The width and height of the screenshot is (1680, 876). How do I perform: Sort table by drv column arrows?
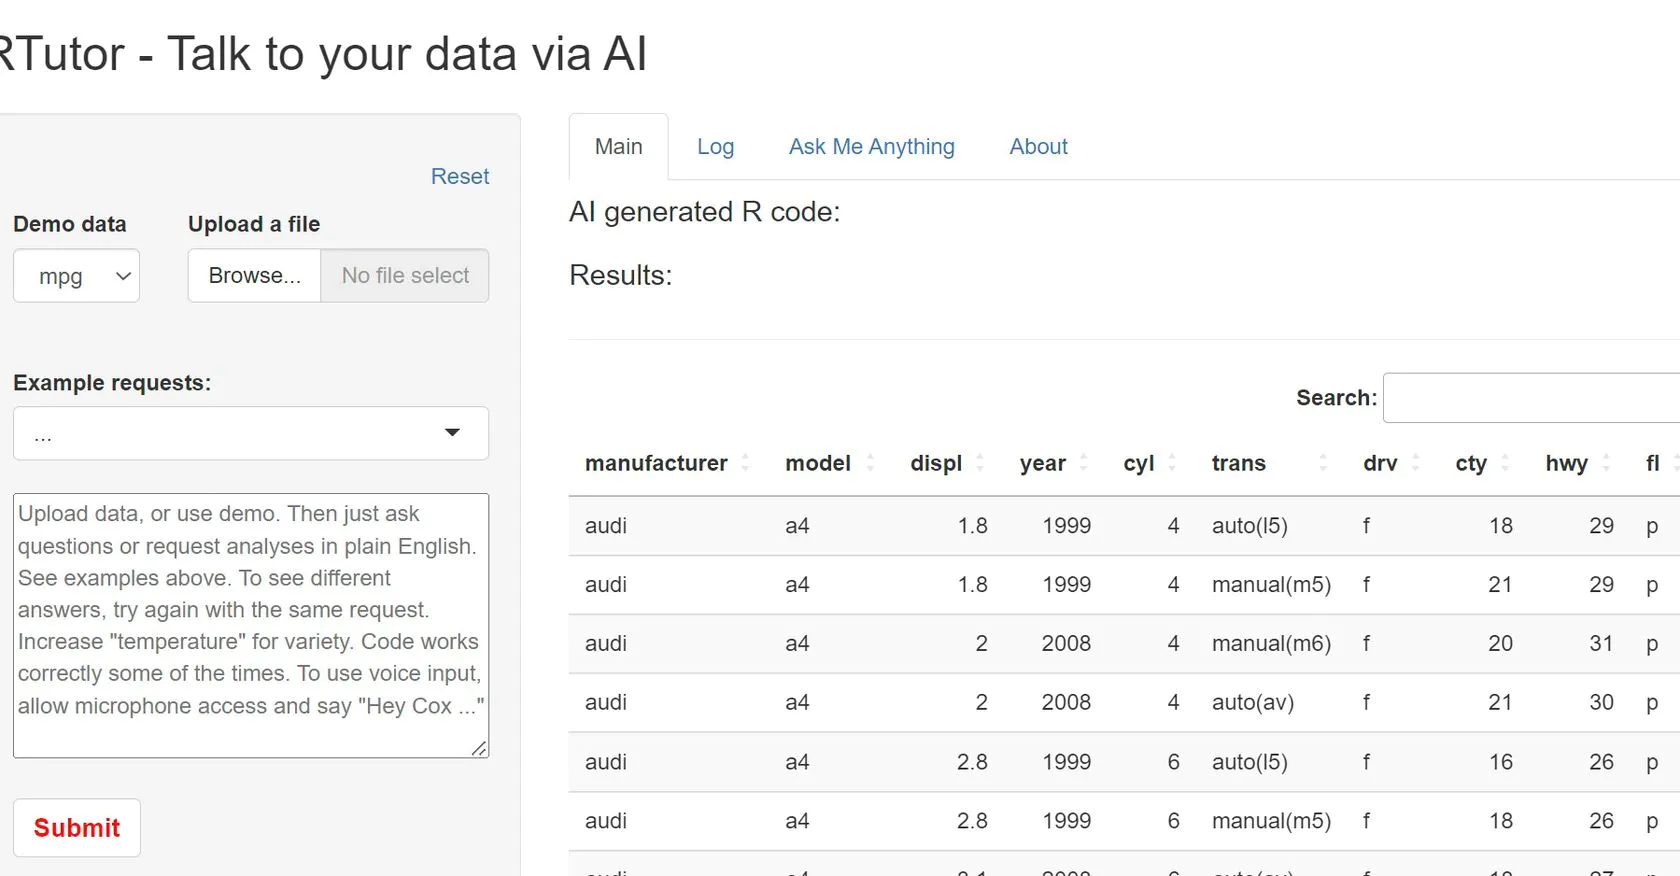[1416, 463]
